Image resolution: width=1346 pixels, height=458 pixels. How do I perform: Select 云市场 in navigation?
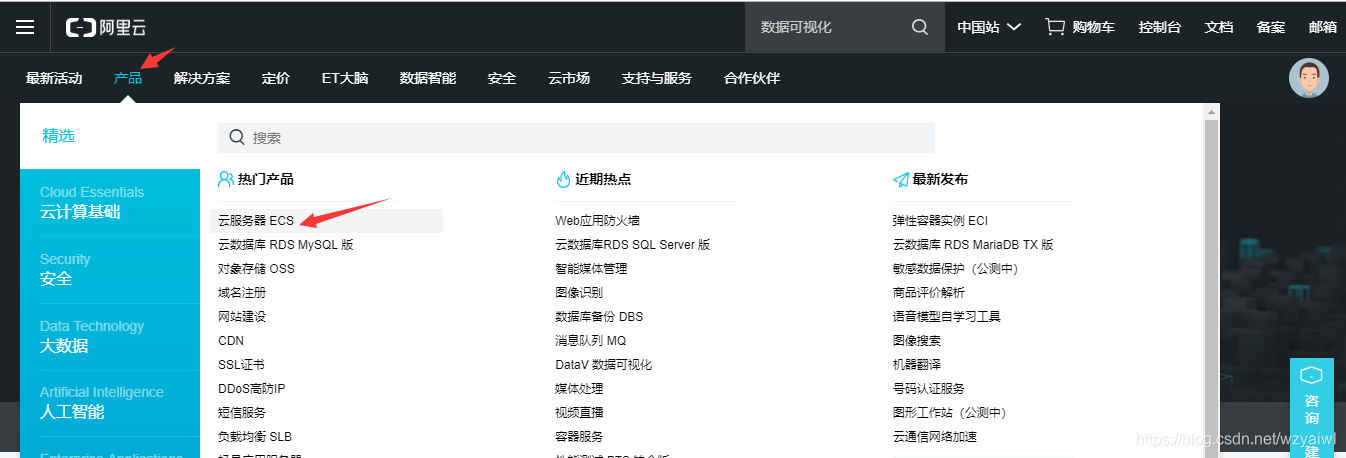pyautogui.click(x=569, y=78)
